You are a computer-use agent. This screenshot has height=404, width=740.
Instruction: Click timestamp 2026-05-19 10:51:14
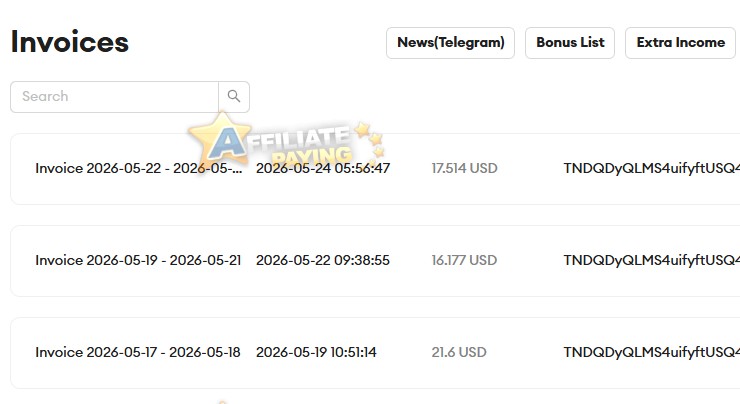tap(316, 353)
